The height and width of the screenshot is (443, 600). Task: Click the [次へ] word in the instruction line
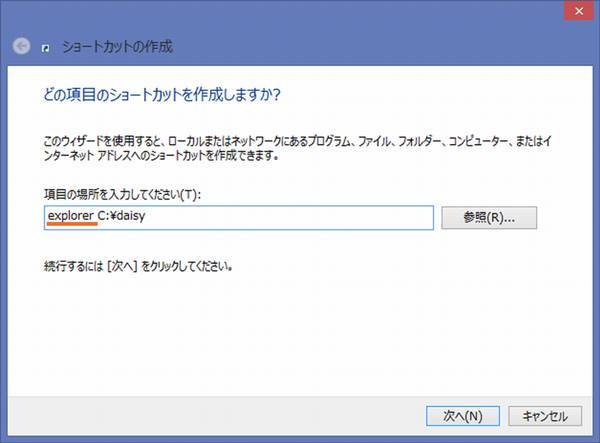point(122,266)
